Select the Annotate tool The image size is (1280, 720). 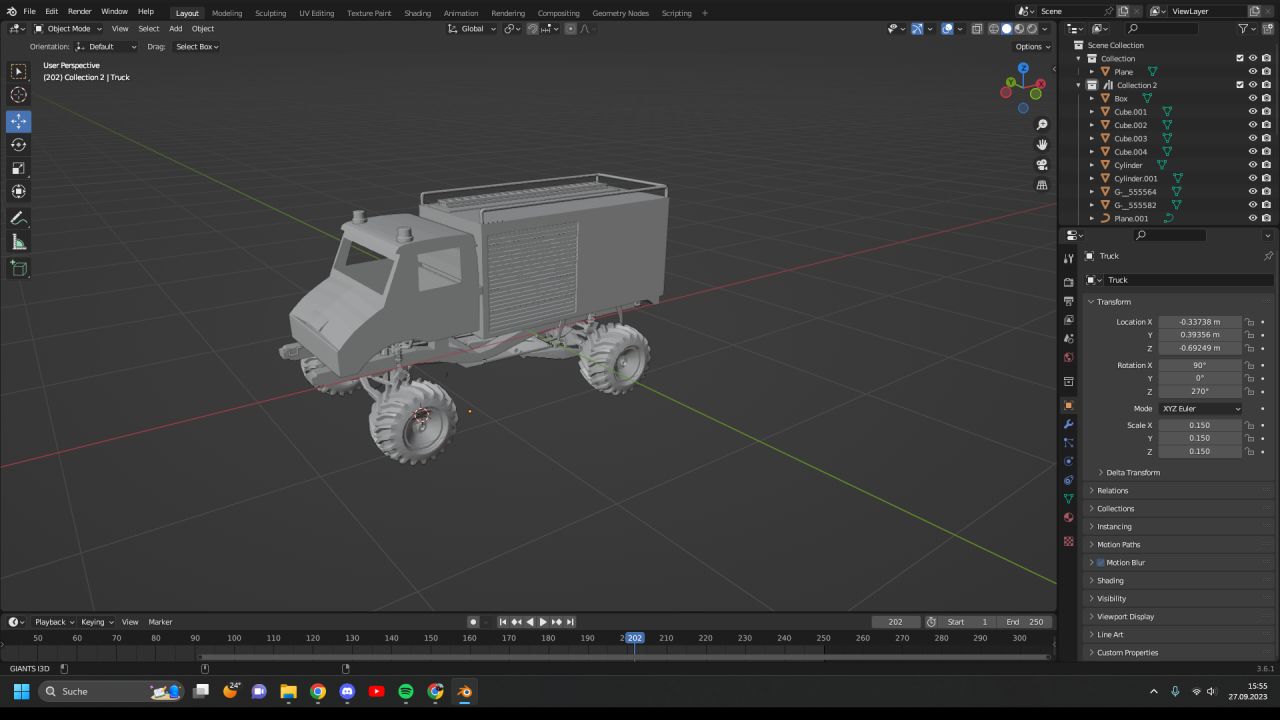click(19, 218)
